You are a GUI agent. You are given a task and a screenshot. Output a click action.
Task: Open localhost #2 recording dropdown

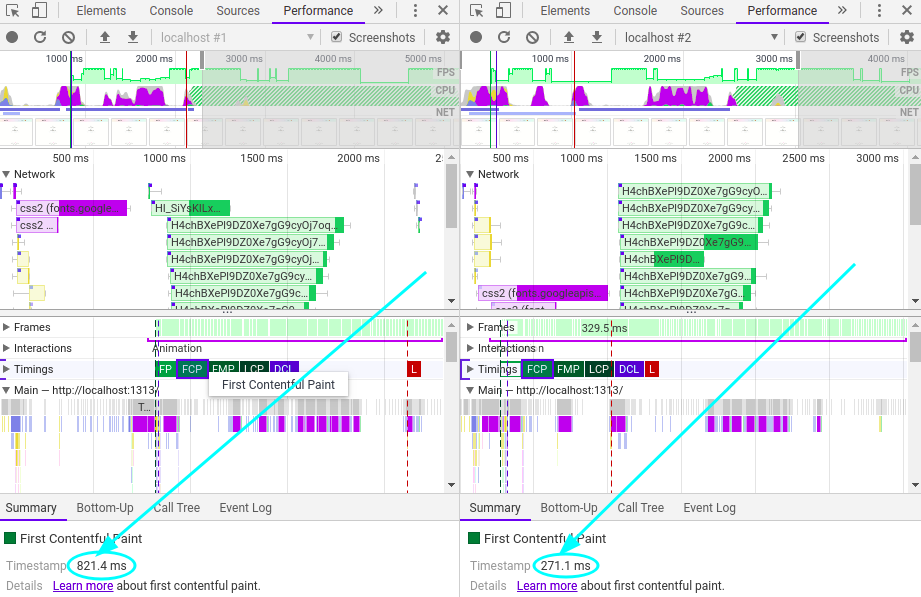(x=701, y=38)
